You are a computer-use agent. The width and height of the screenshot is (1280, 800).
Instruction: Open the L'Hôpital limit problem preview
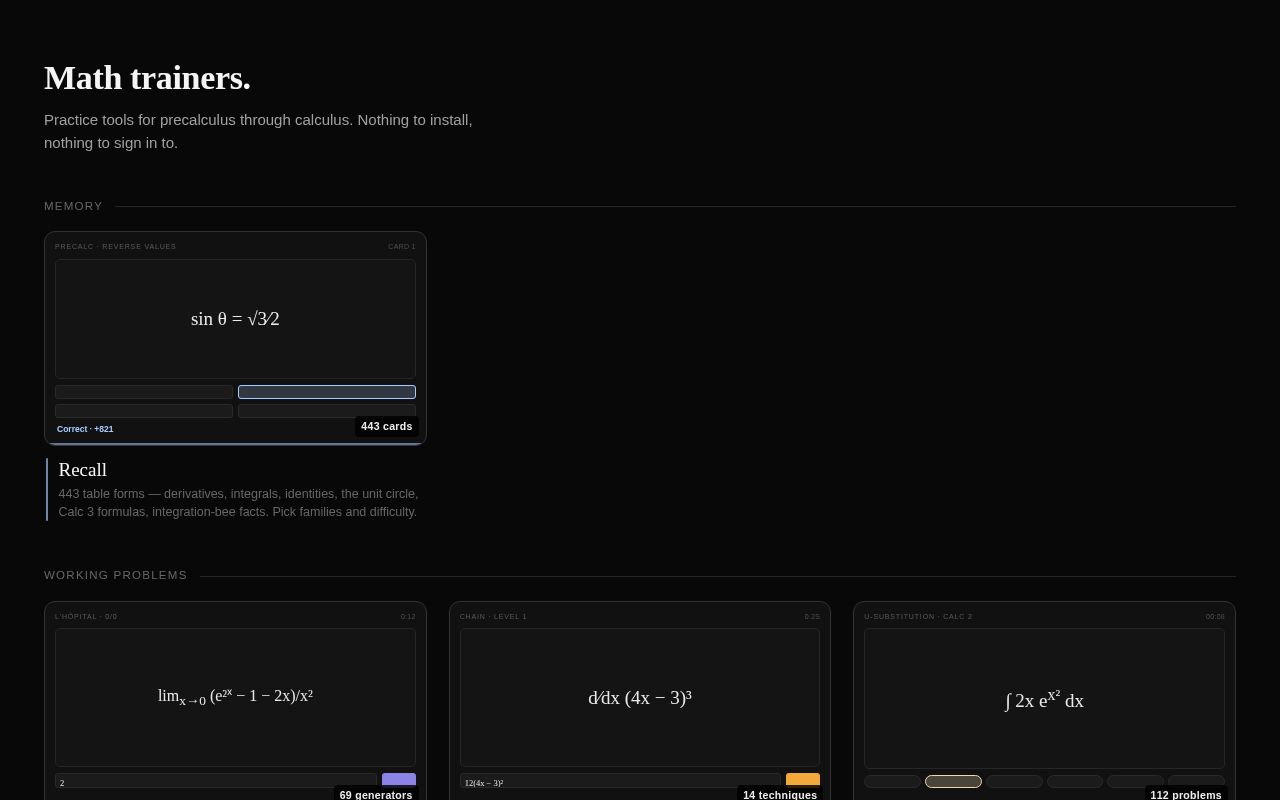tap(235, 697)
